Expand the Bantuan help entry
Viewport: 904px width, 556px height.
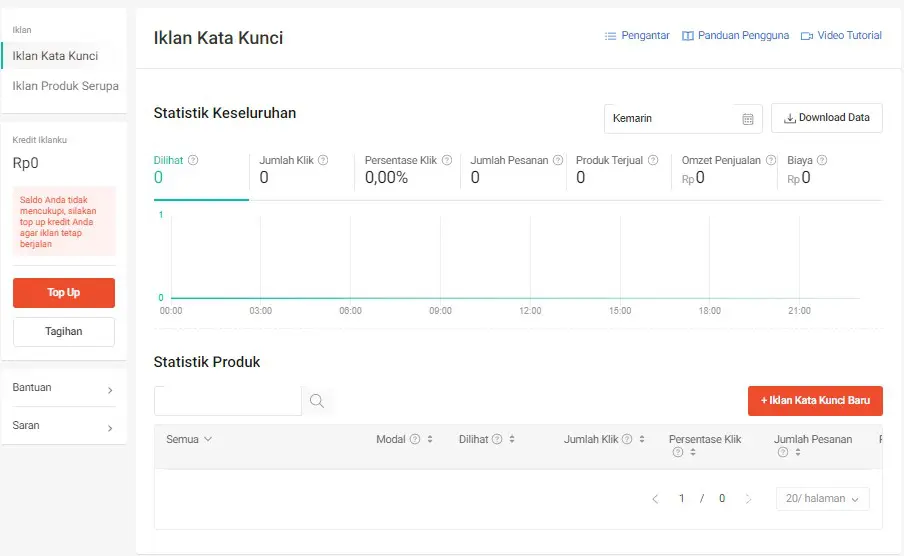[x=63, y=388]
